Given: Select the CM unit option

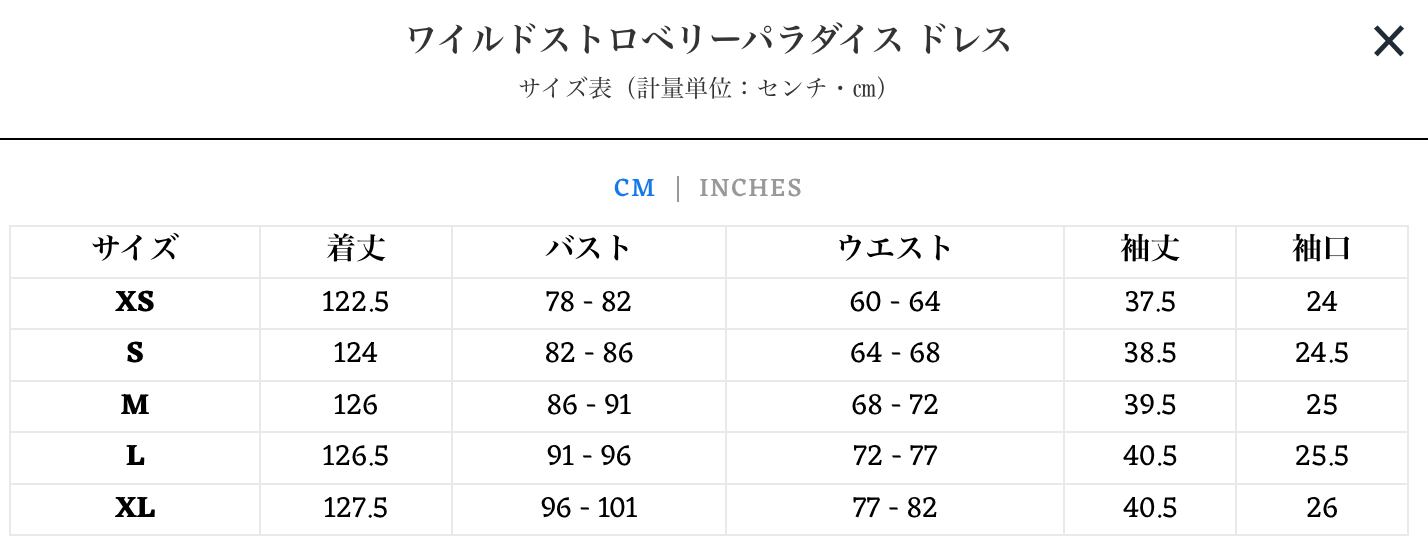Looking at the screenshot, I should [634, 188].
